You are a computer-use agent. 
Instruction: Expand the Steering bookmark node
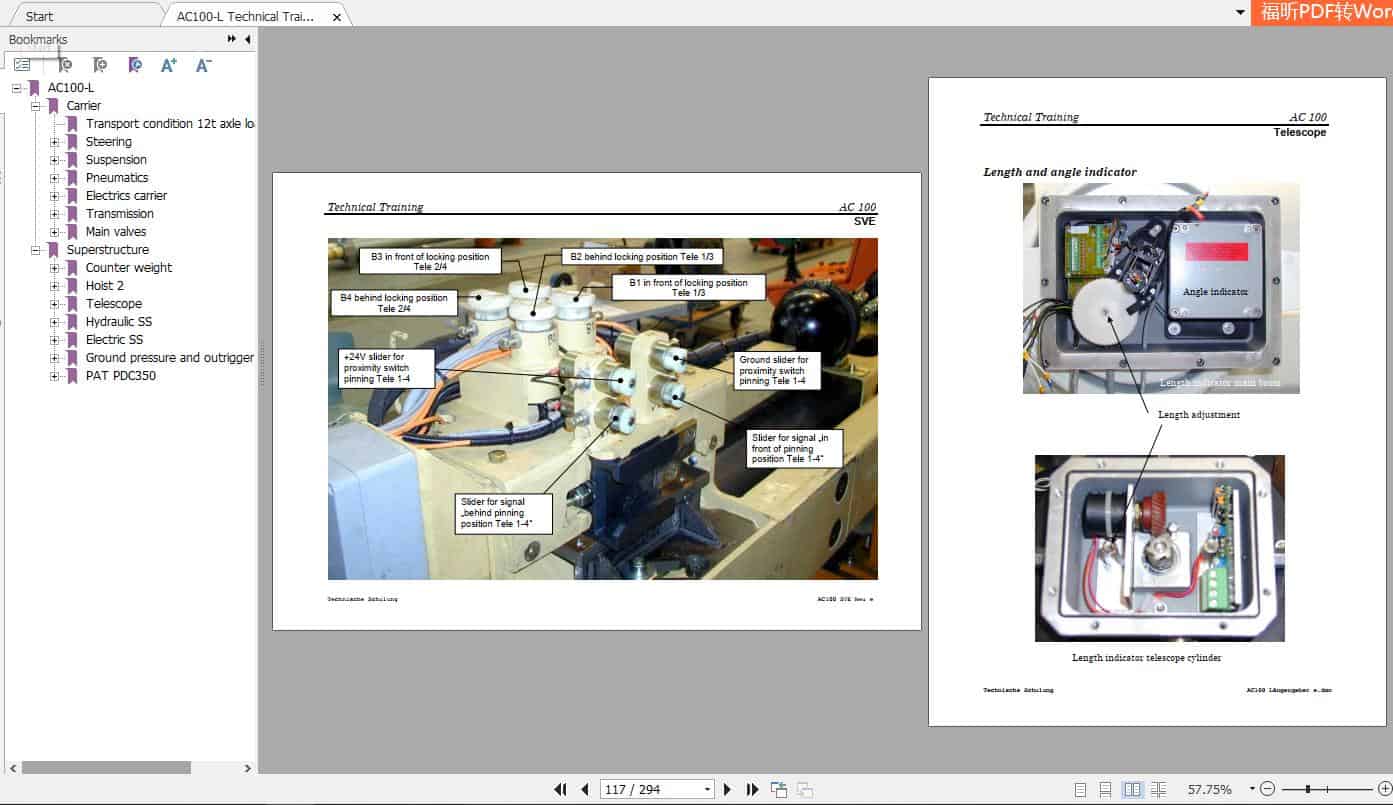click(55, 141)
